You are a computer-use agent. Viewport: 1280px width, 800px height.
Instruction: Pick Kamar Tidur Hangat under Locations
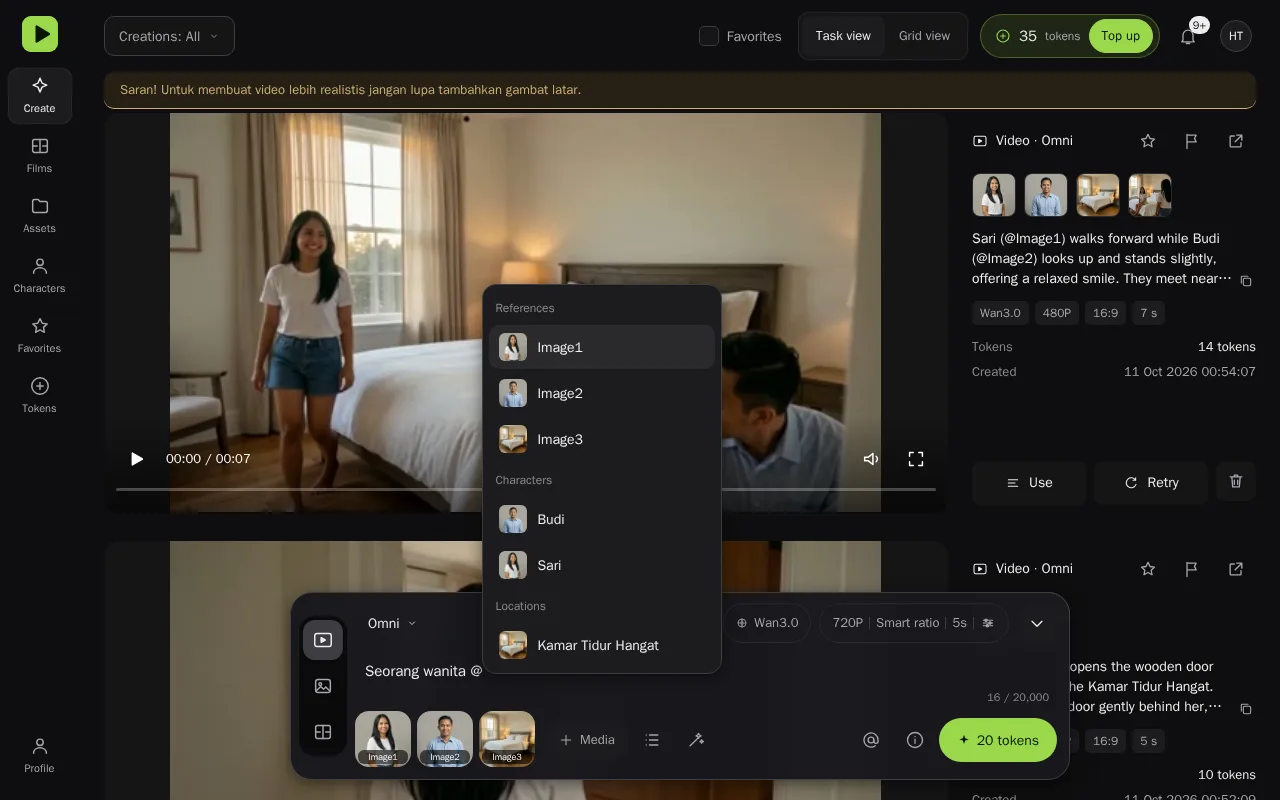[602, 645]
